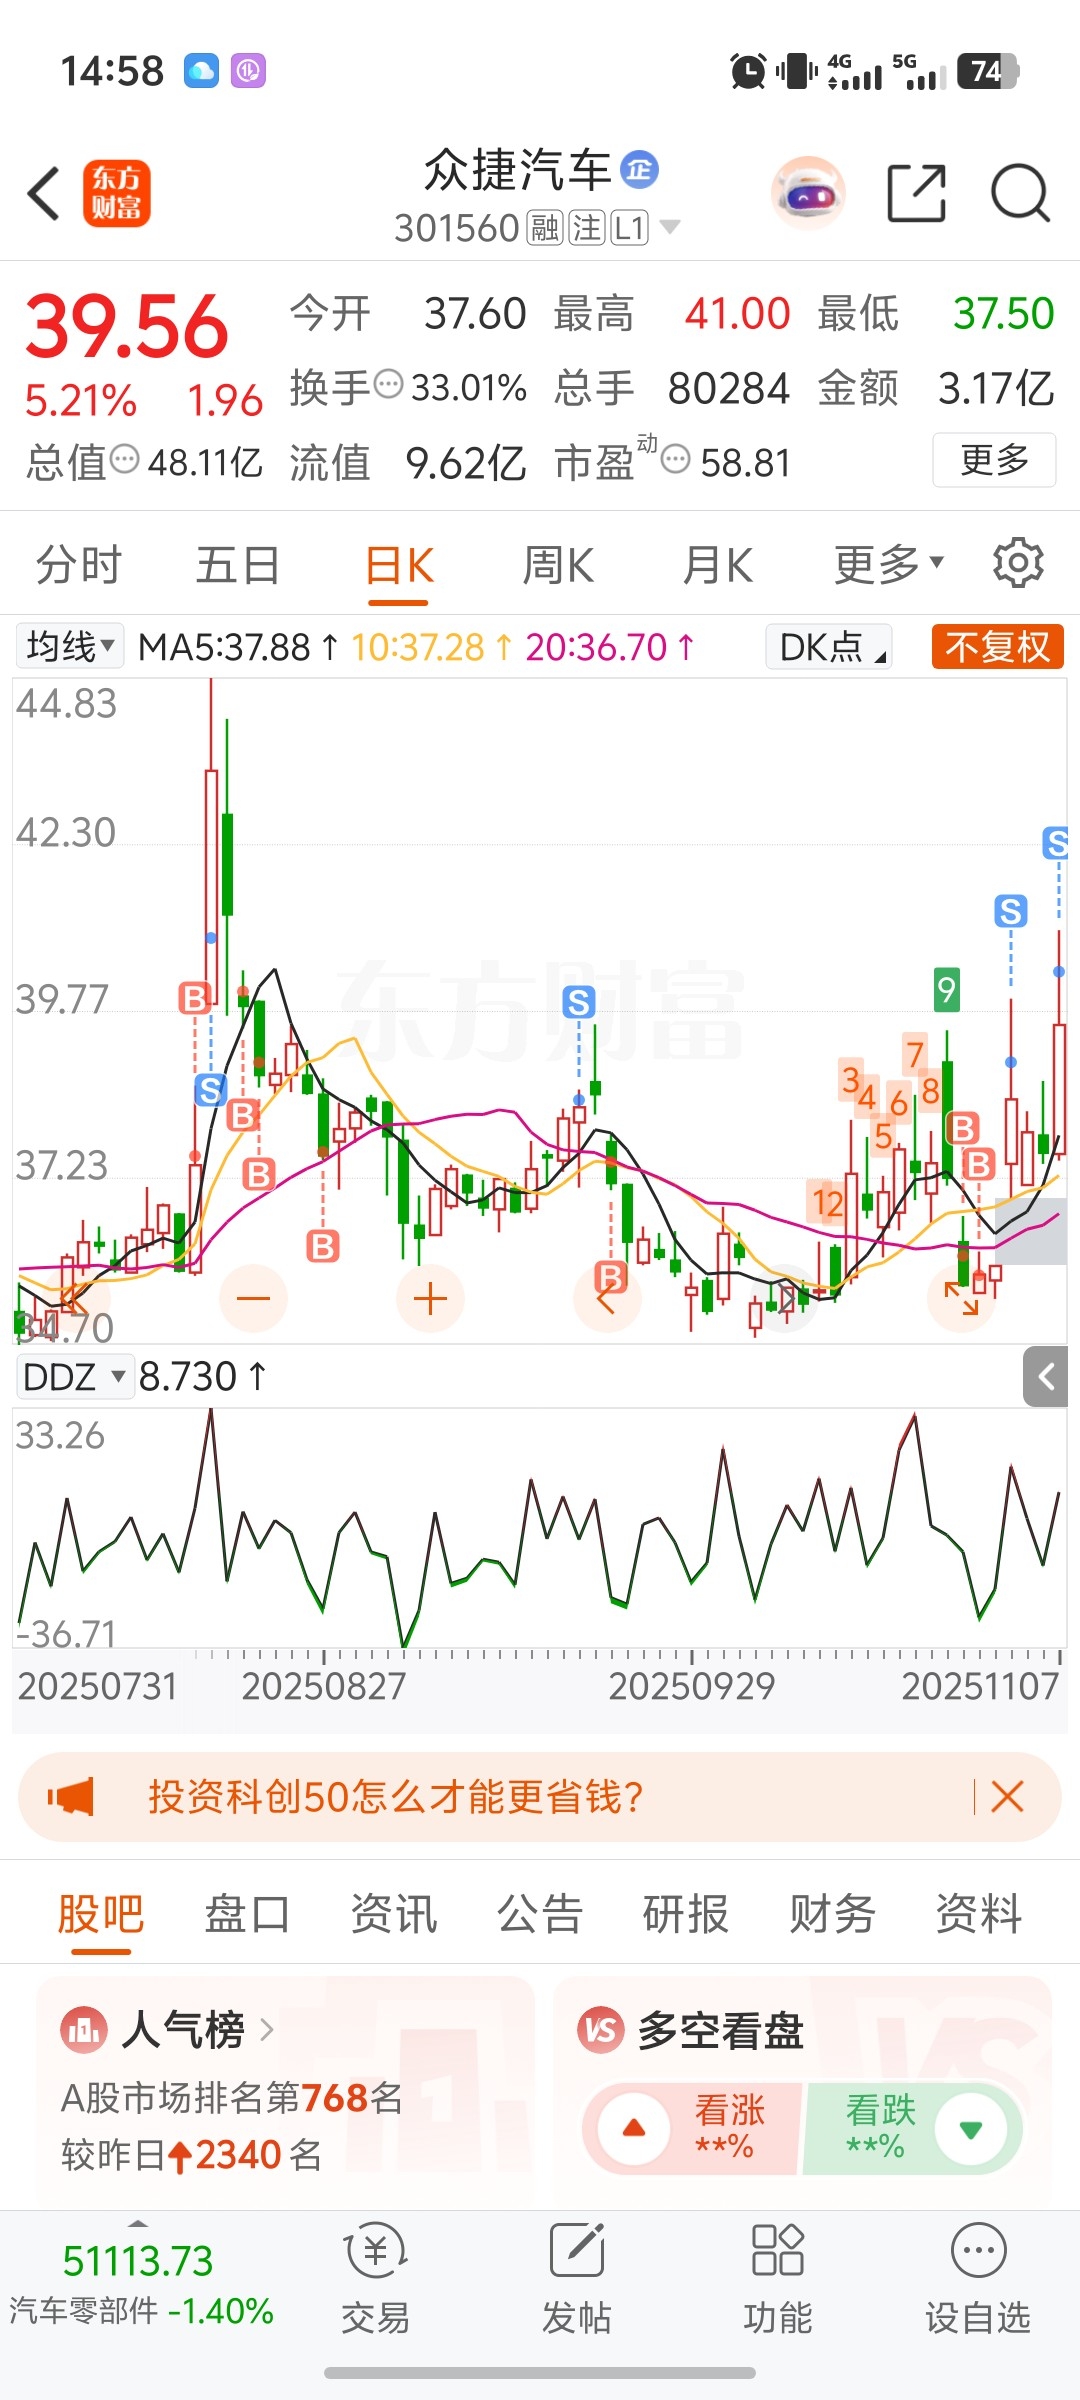Open 交易 trading icon
This screenshot has height=2400, width=1080.
coord(376,2279)
